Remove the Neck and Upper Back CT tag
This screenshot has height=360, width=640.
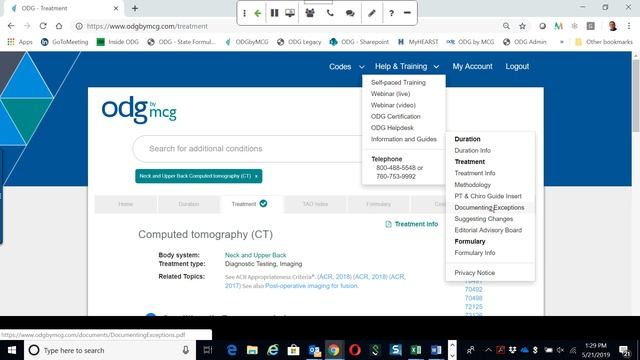(256, 176)
